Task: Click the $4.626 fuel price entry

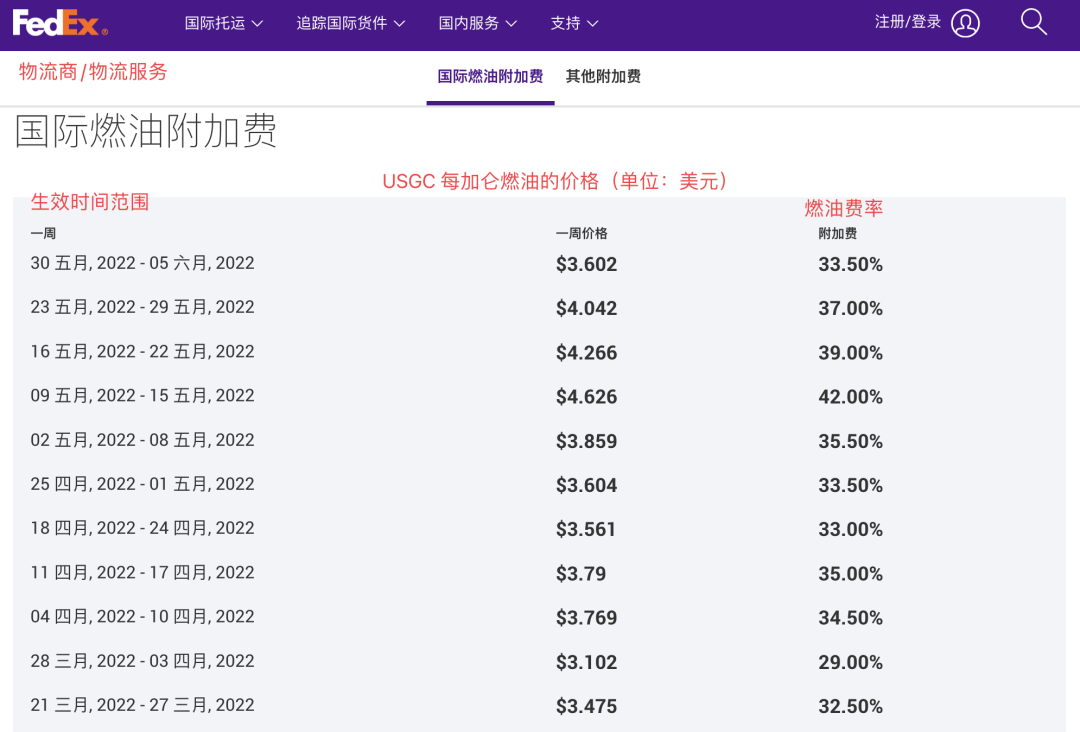Action: point(587,396)
